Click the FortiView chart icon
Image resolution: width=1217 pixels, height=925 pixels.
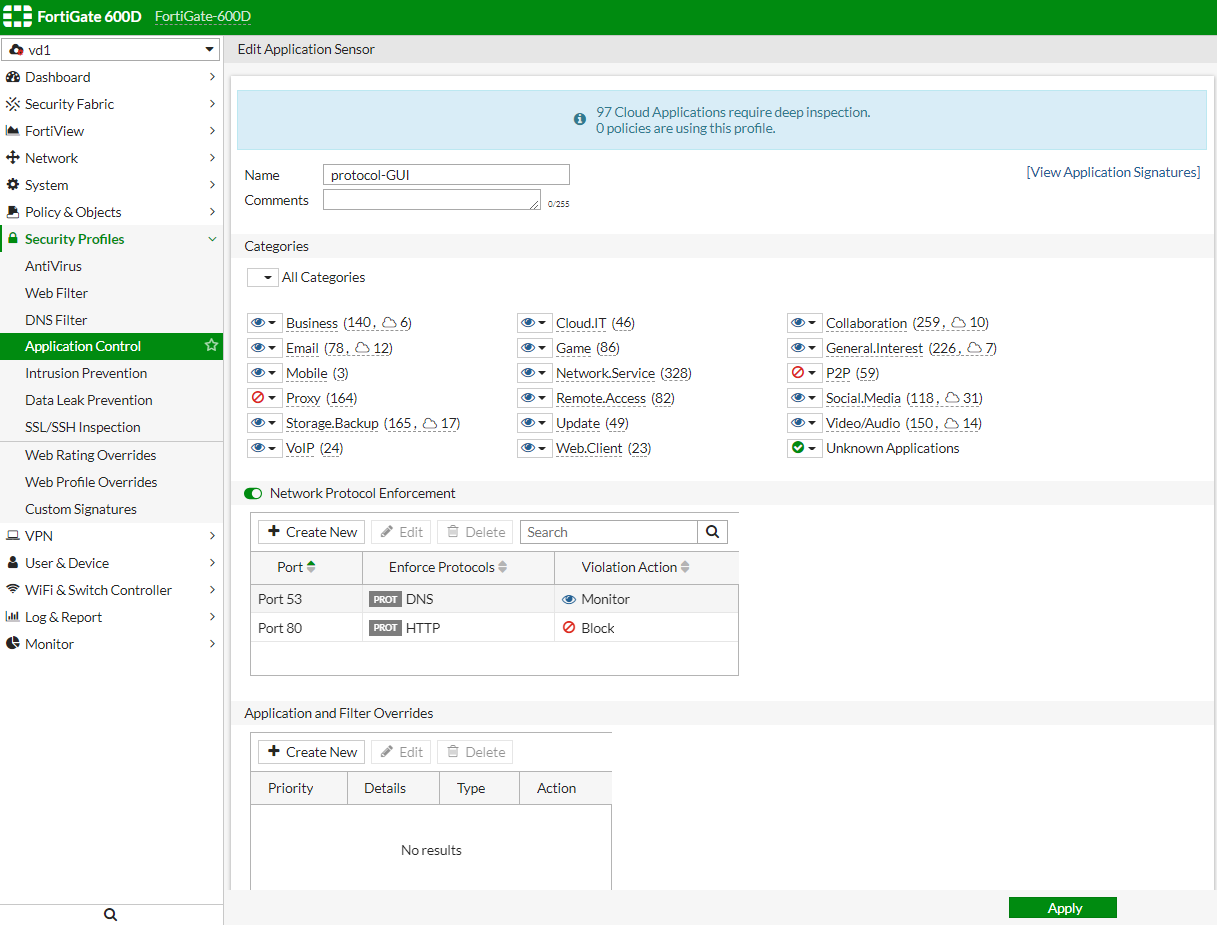(13, 131)
